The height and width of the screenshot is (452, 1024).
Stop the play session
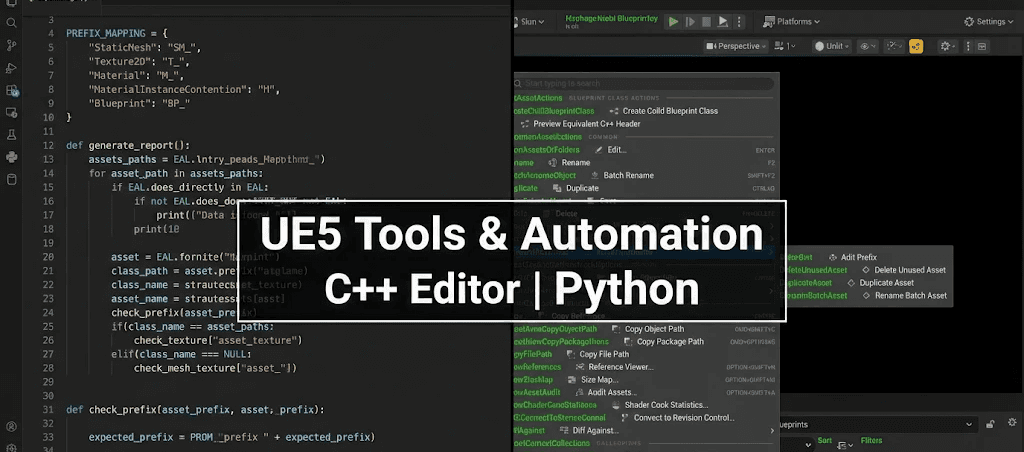coord(706,22)
